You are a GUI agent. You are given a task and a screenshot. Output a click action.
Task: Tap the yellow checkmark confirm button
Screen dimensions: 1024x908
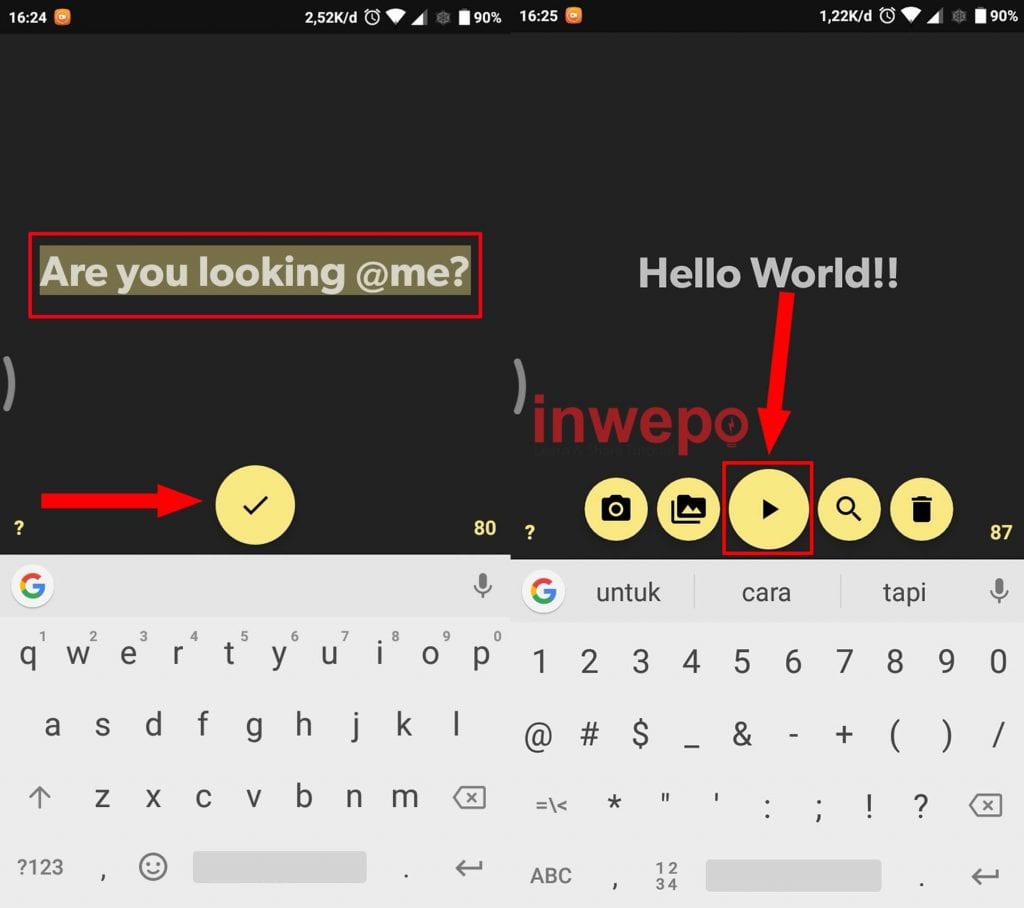pos(255,505)
